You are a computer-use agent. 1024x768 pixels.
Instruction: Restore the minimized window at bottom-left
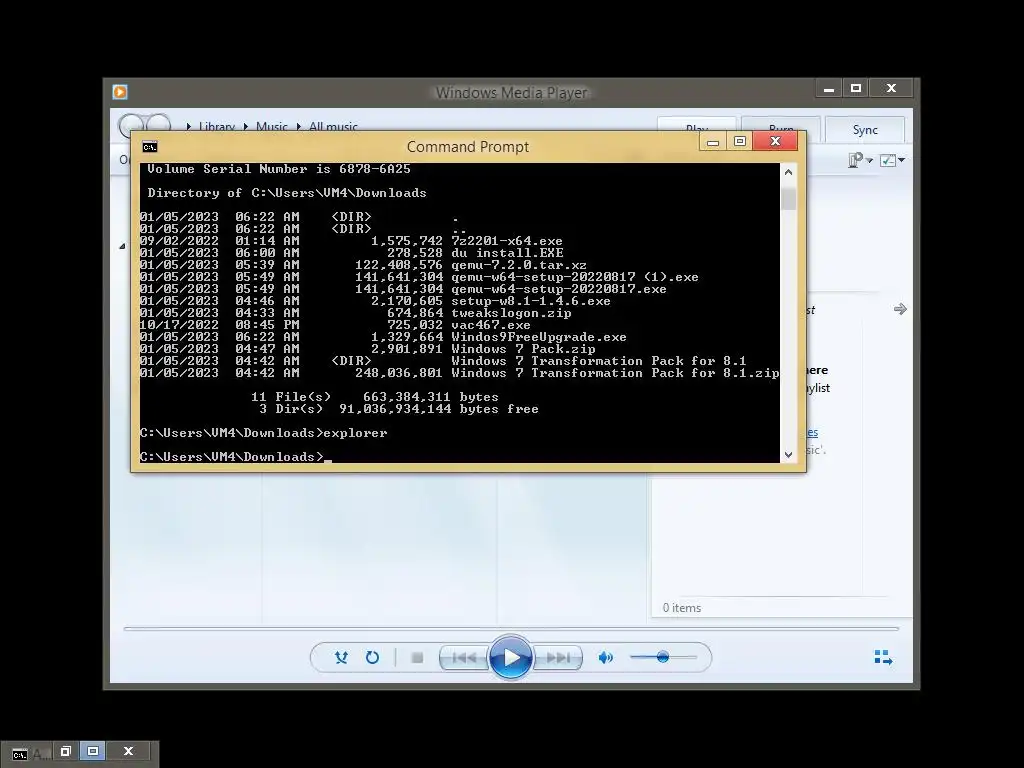click(65, 751)
